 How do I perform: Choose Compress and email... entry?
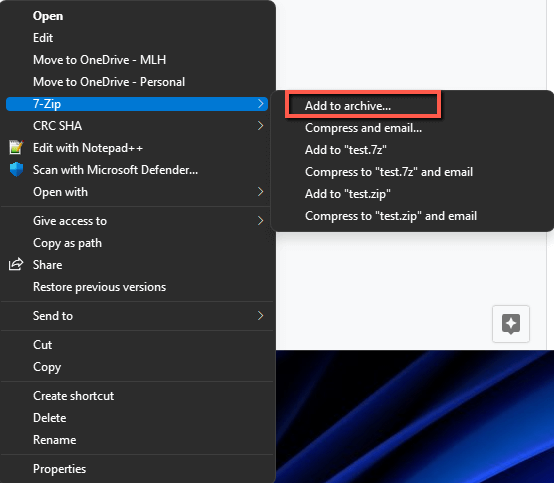[x=364, y=128]
